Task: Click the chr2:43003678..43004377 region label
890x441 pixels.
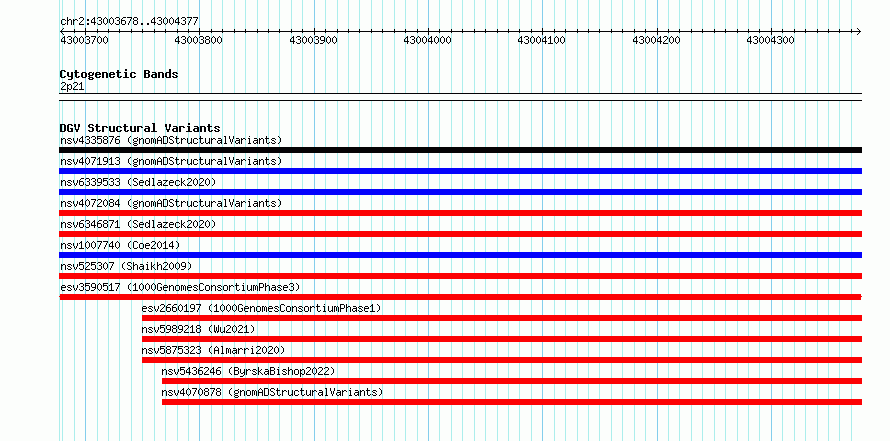Action: click(x=129, y=22)
